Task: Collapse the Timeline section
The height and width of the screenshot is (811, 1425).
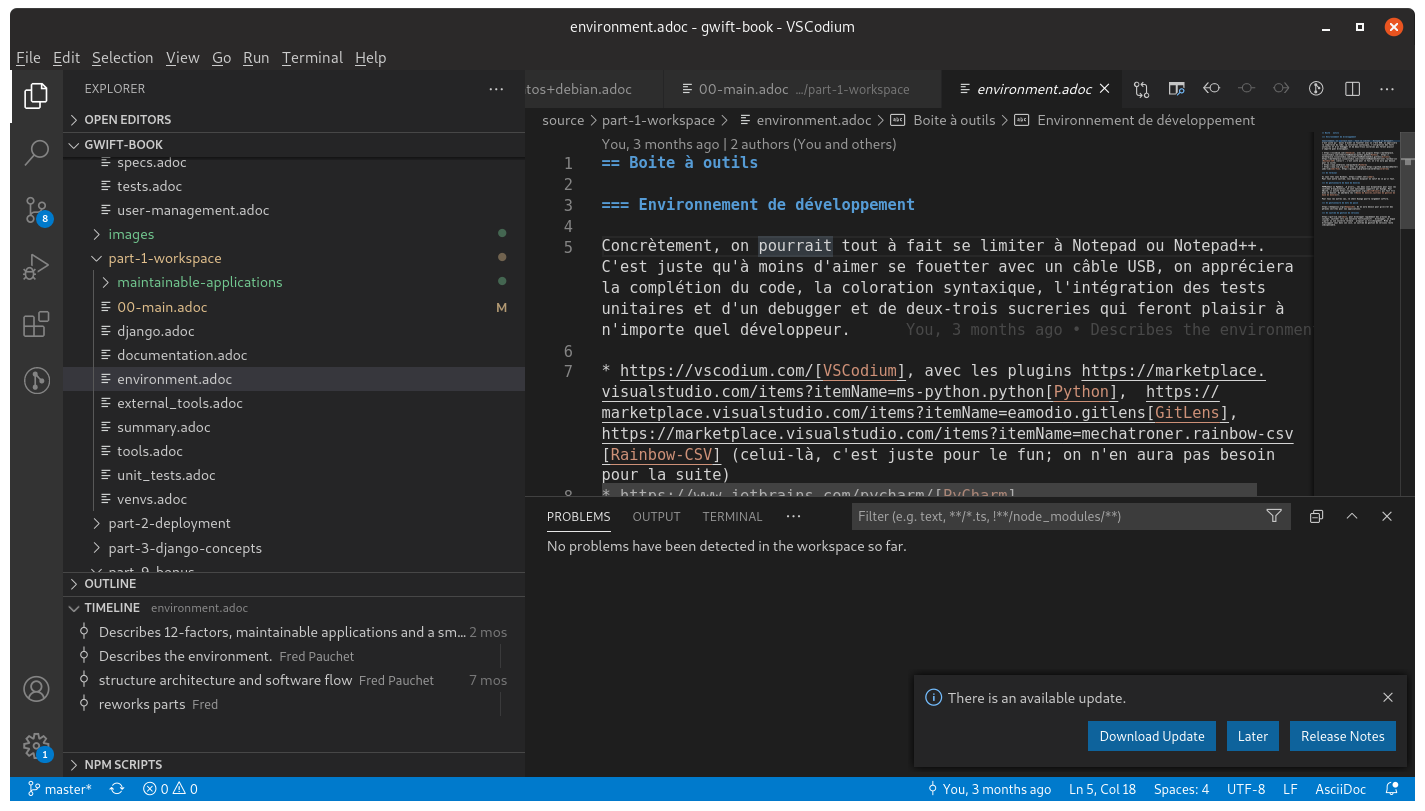Action: click(x=112, y=608)
